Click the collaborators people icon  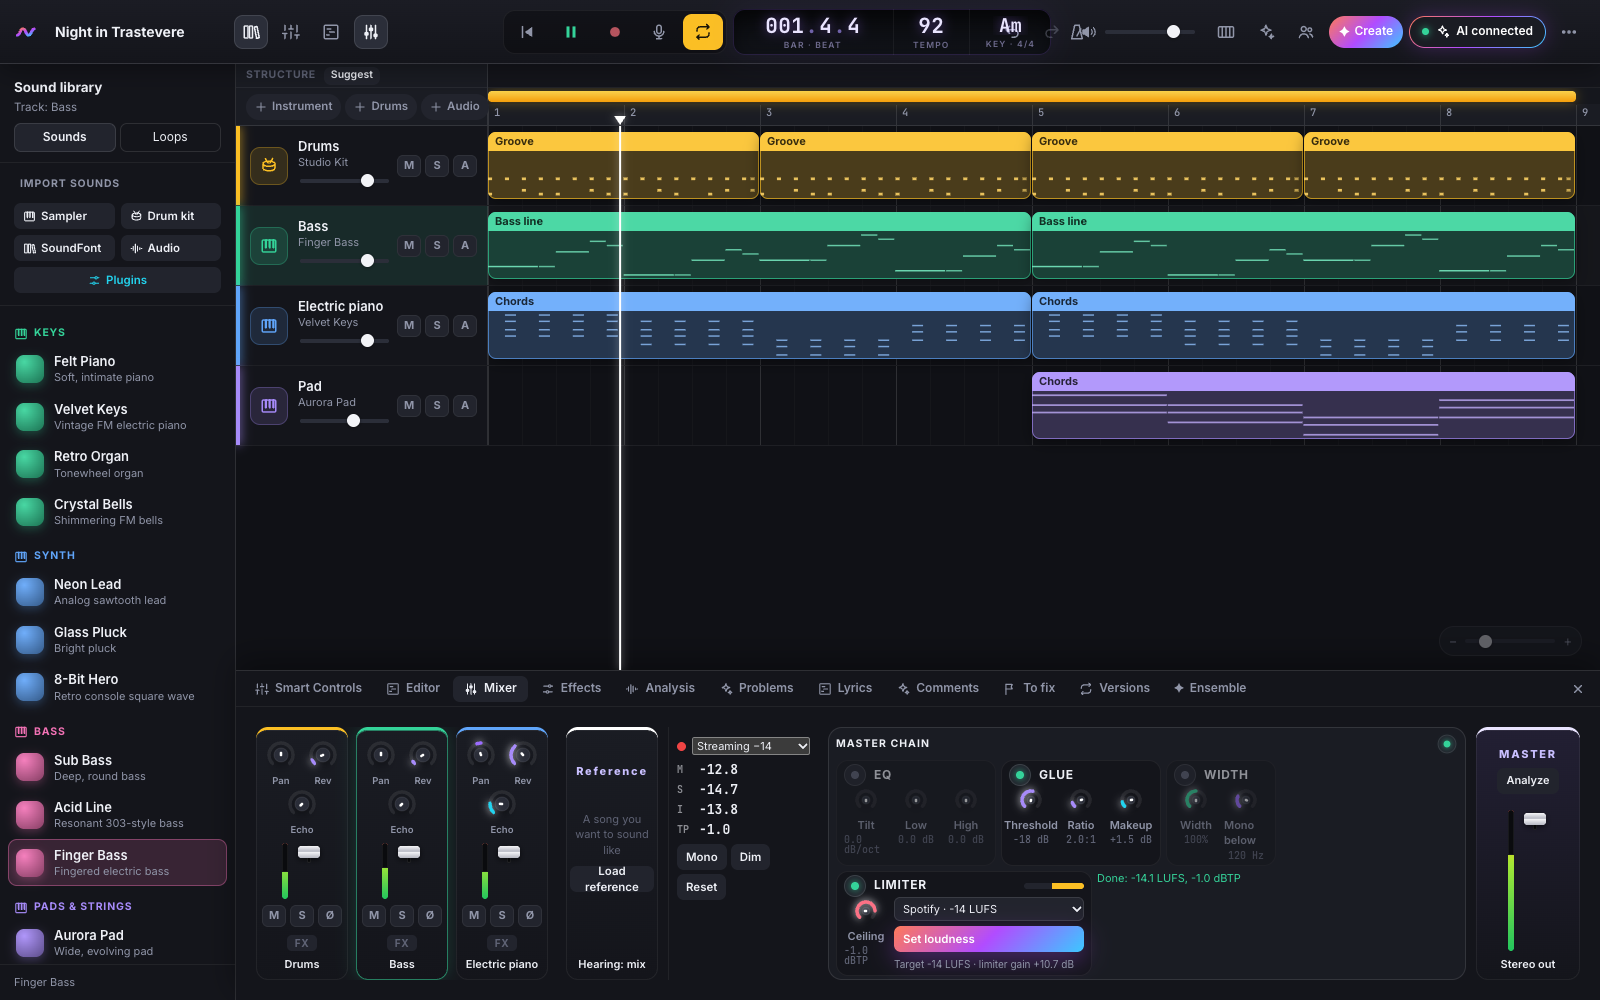pyautogui.click(x=1306, y=32)
